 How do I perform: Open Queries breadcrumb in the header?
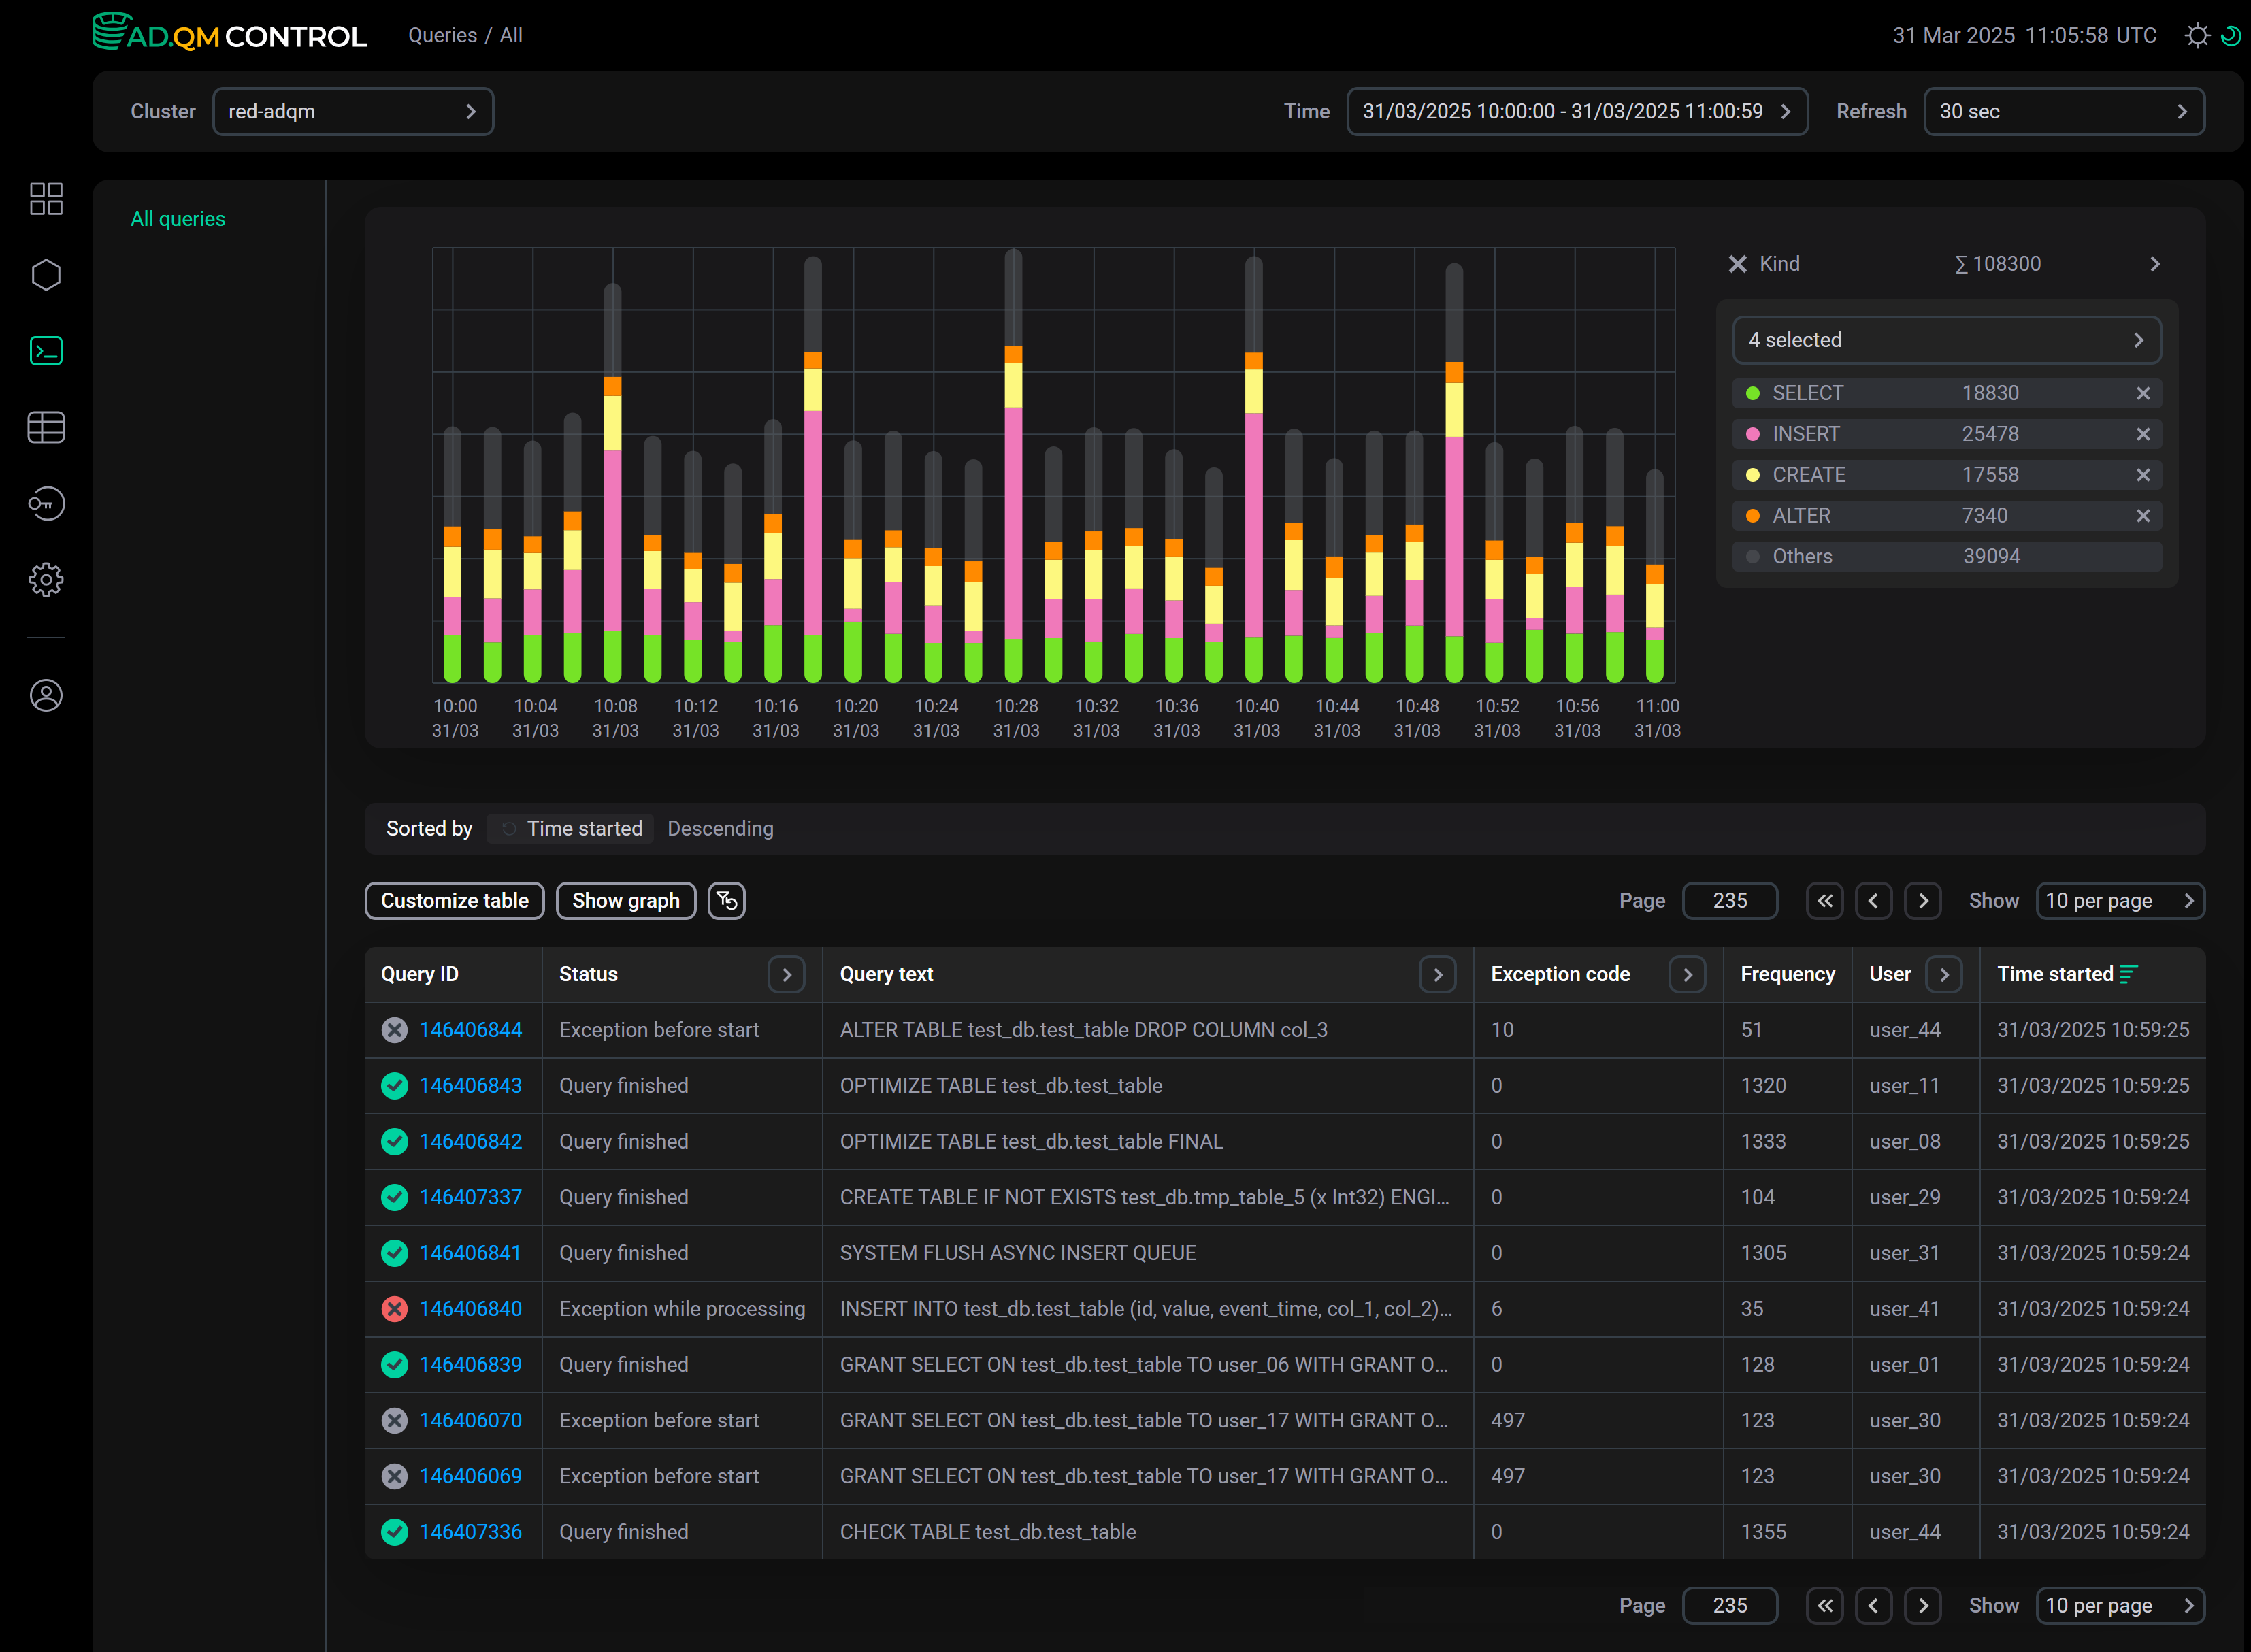(441, 35)
